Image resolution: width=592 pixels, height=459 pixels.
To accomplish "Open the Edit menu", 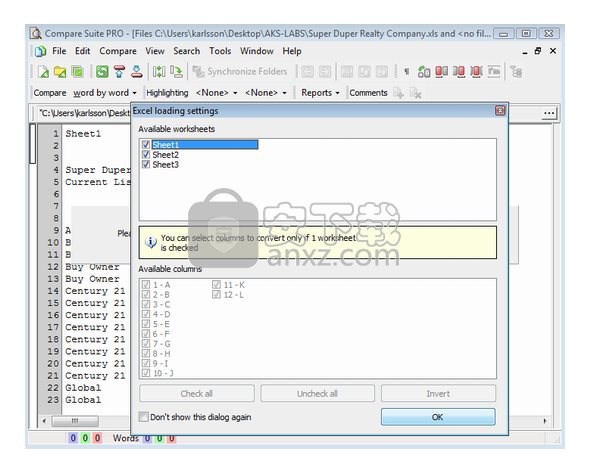I will (x=82, y=51).
